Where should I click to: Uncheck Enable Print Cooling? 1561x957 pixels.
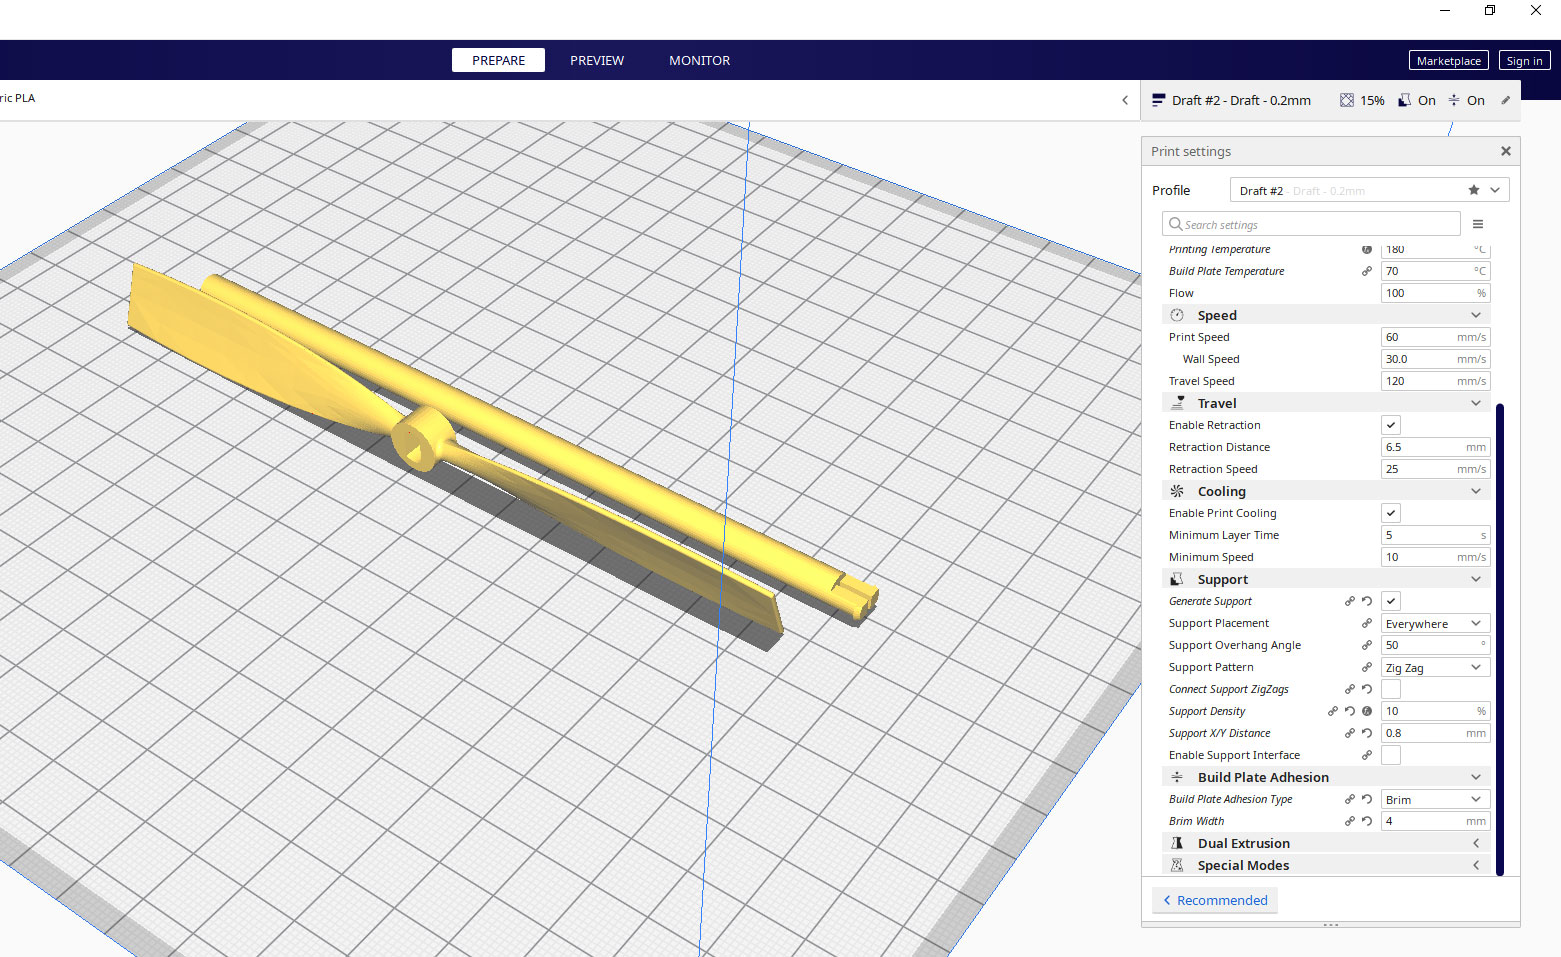[1391, 513]
